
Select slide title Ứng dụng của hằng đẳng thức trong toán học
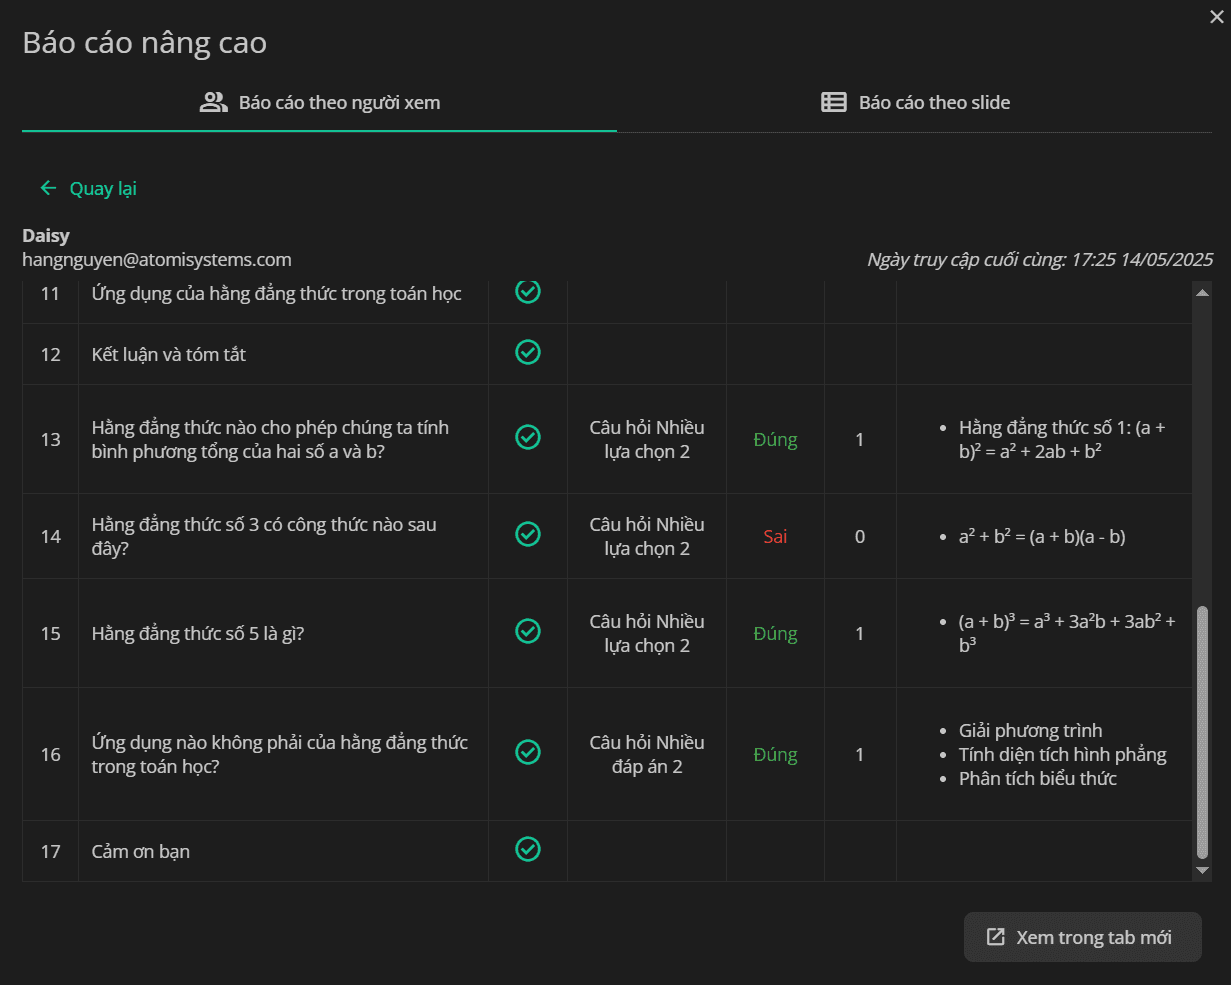pyautogui.click(x=277, y=294)
